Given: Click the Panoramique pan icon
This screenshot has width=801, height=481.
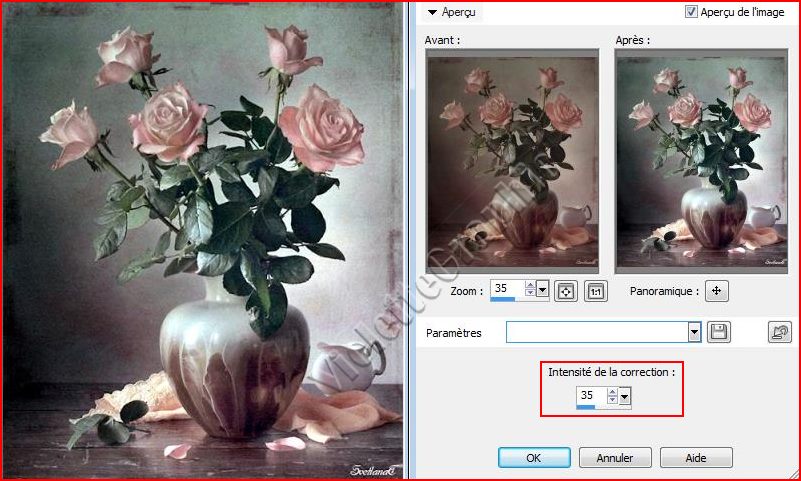Looking at the screenshot, I should point(716,291).
